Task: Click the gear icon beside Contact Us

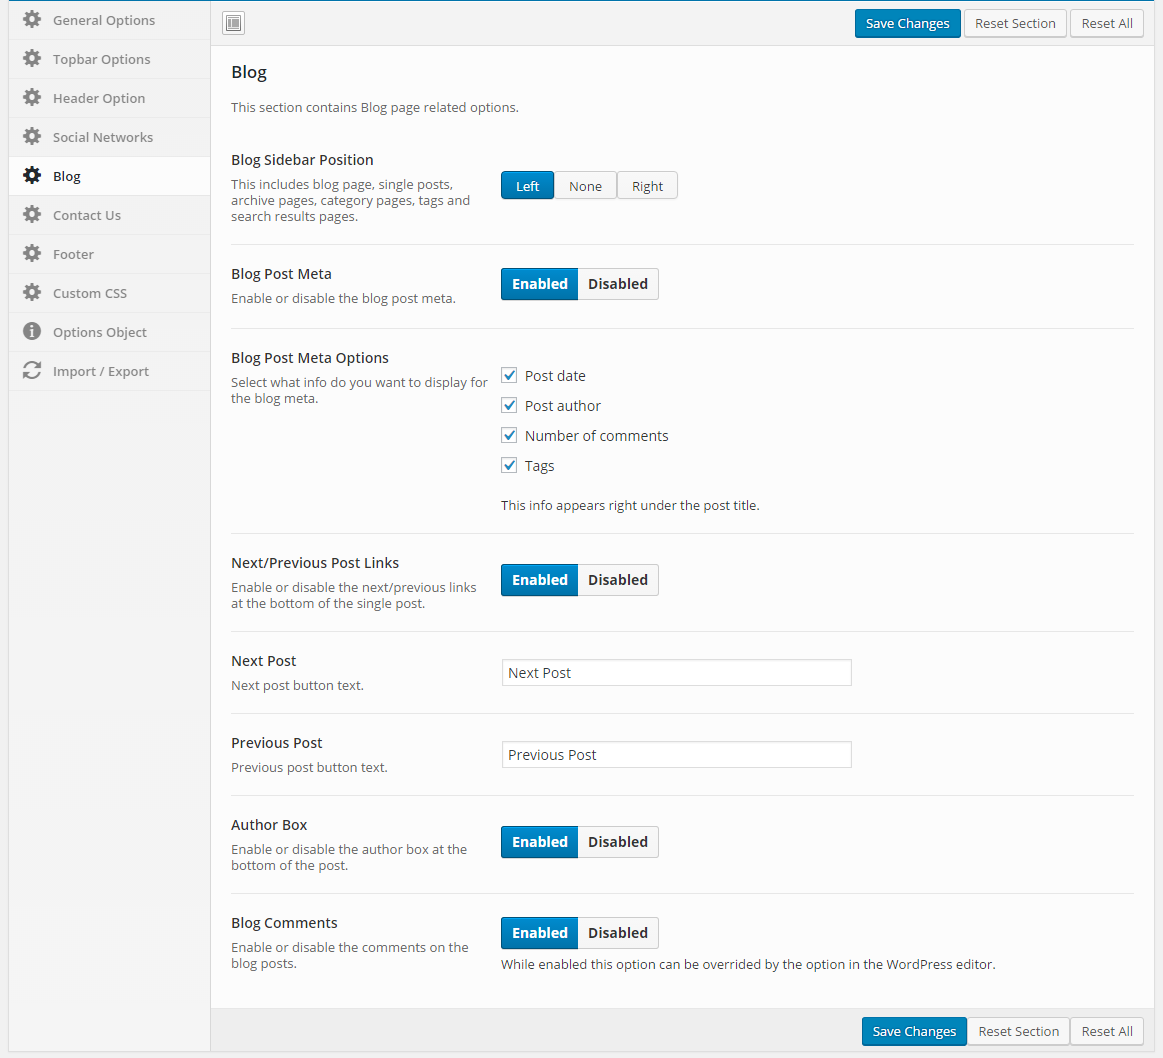Action: pos(32,215)
